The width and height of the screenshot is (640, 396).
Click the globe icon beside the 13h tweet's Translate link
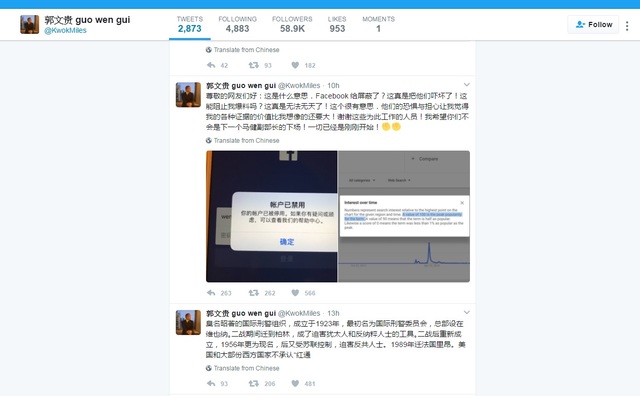(x=209, y=368)
